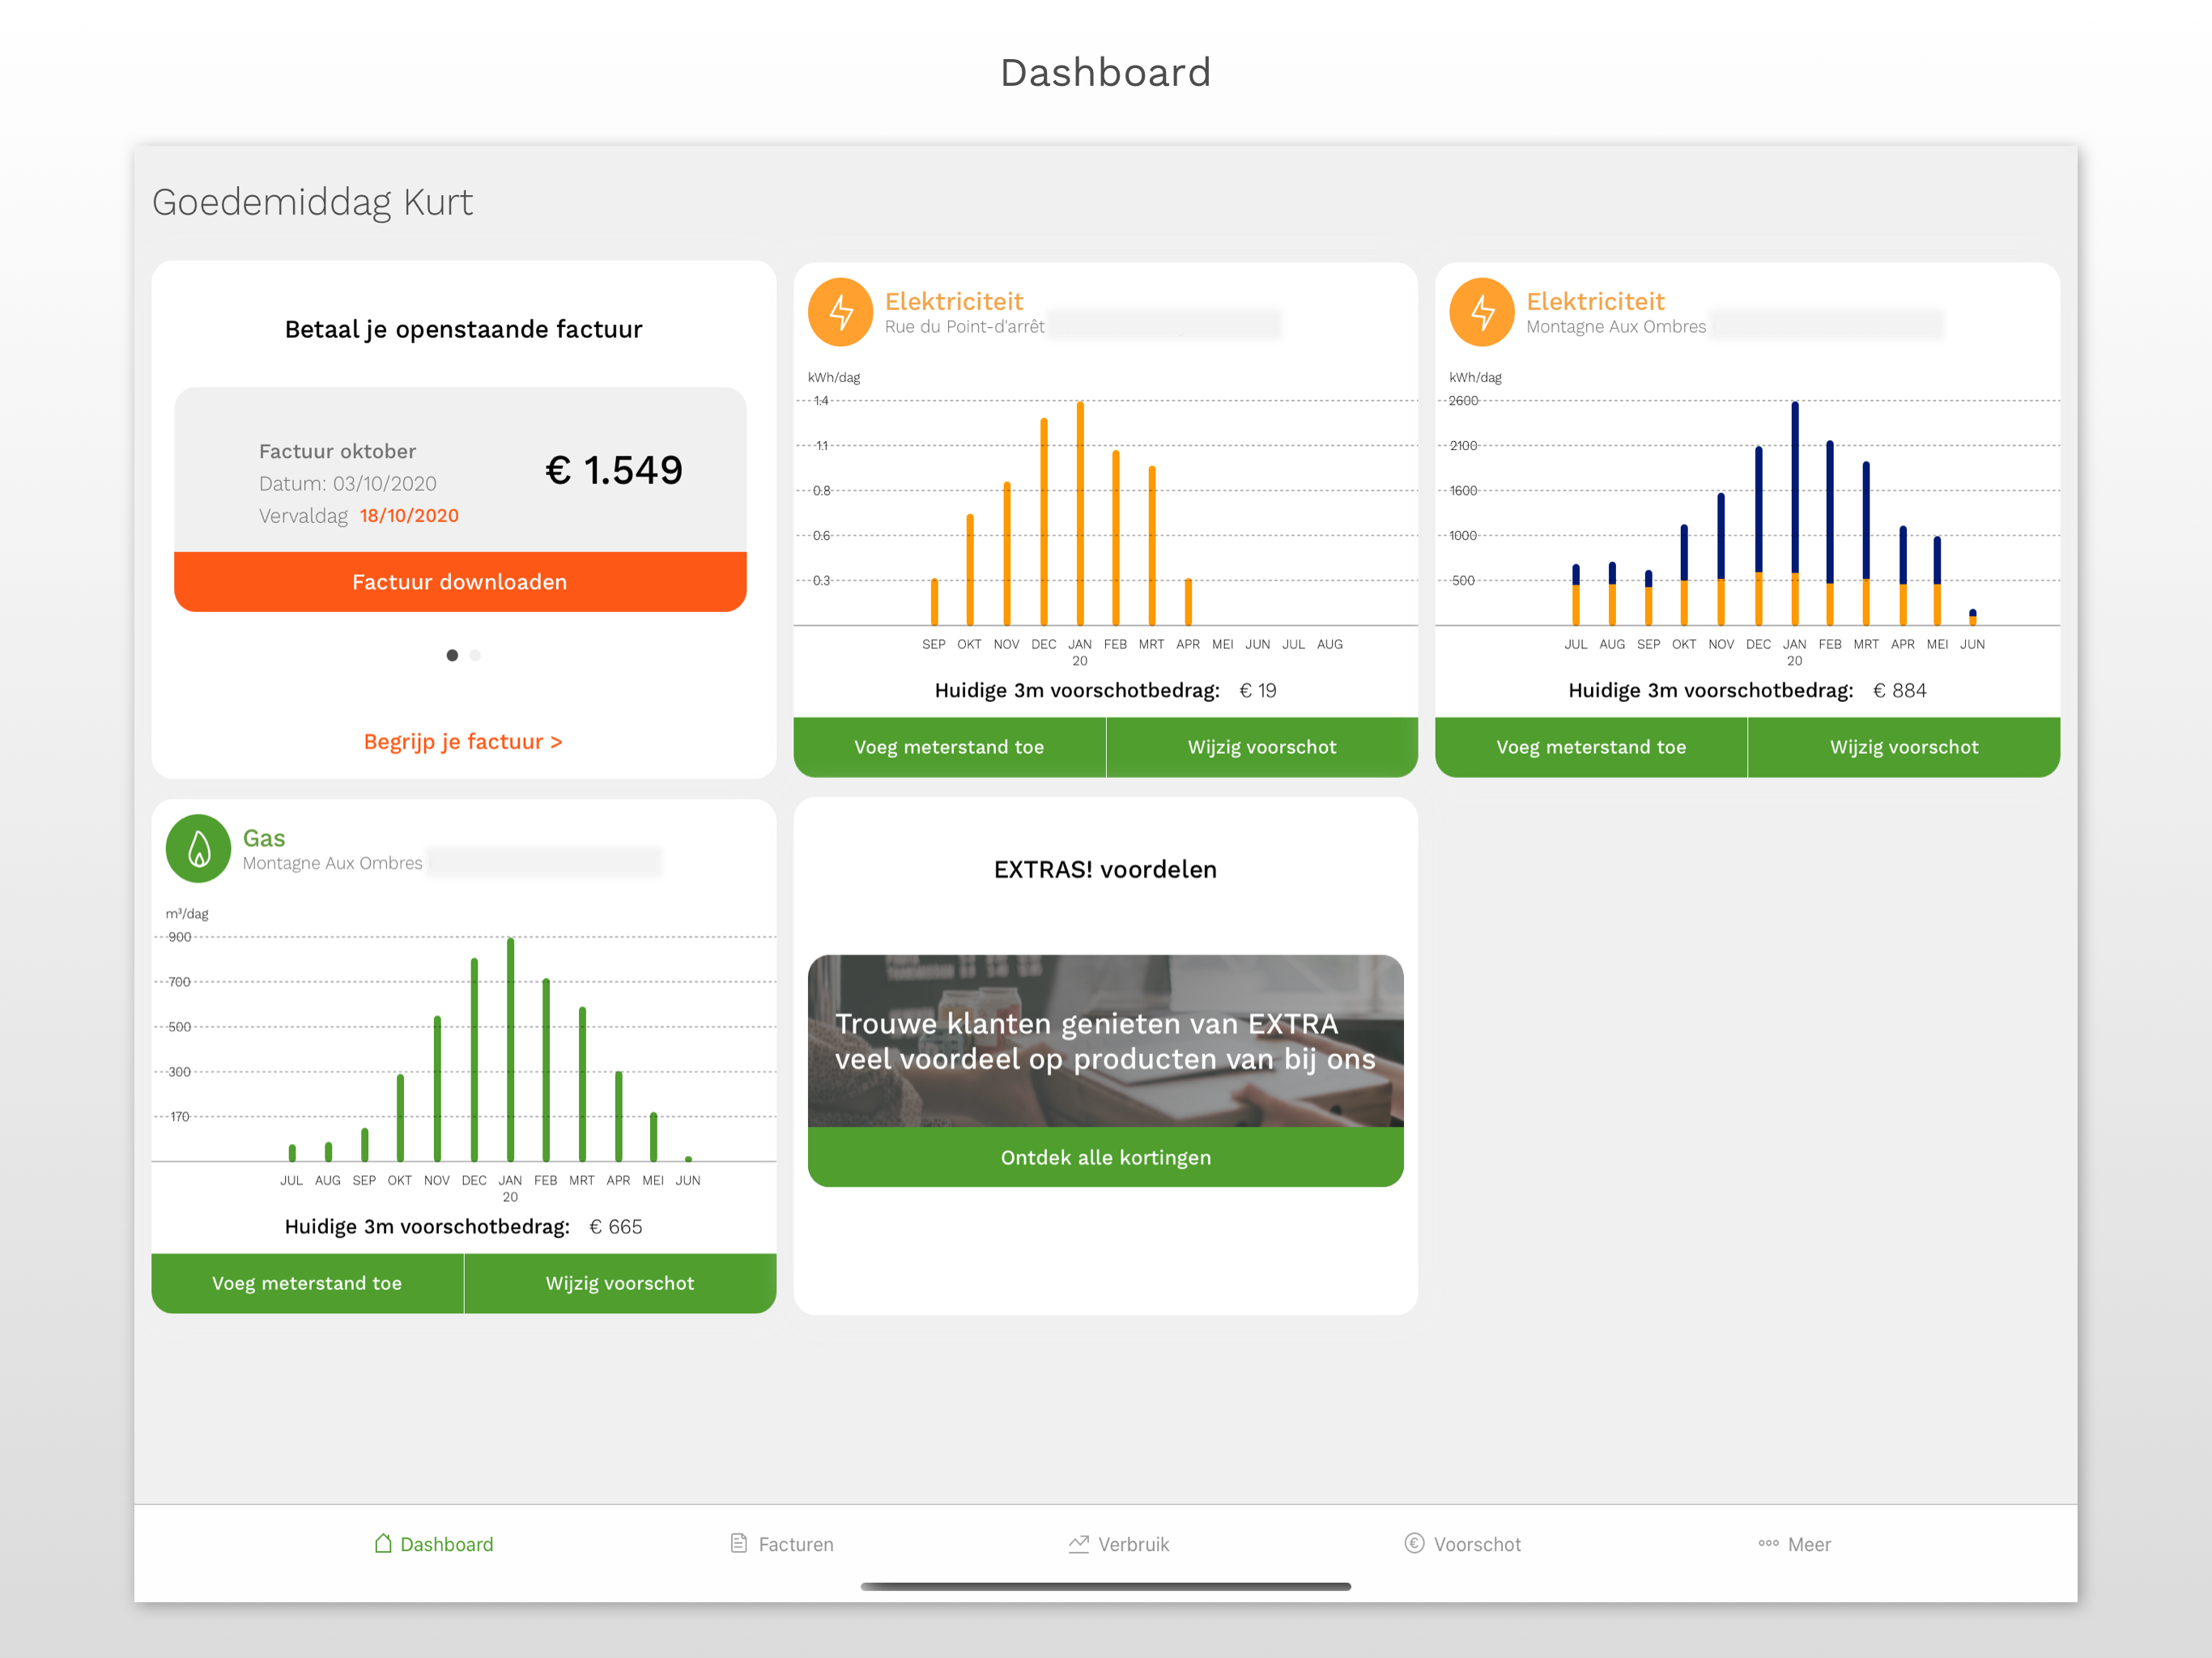Click the EXTRAS voordelen promo image
The image size is (2212, 1658).
click(1105, 1040)
